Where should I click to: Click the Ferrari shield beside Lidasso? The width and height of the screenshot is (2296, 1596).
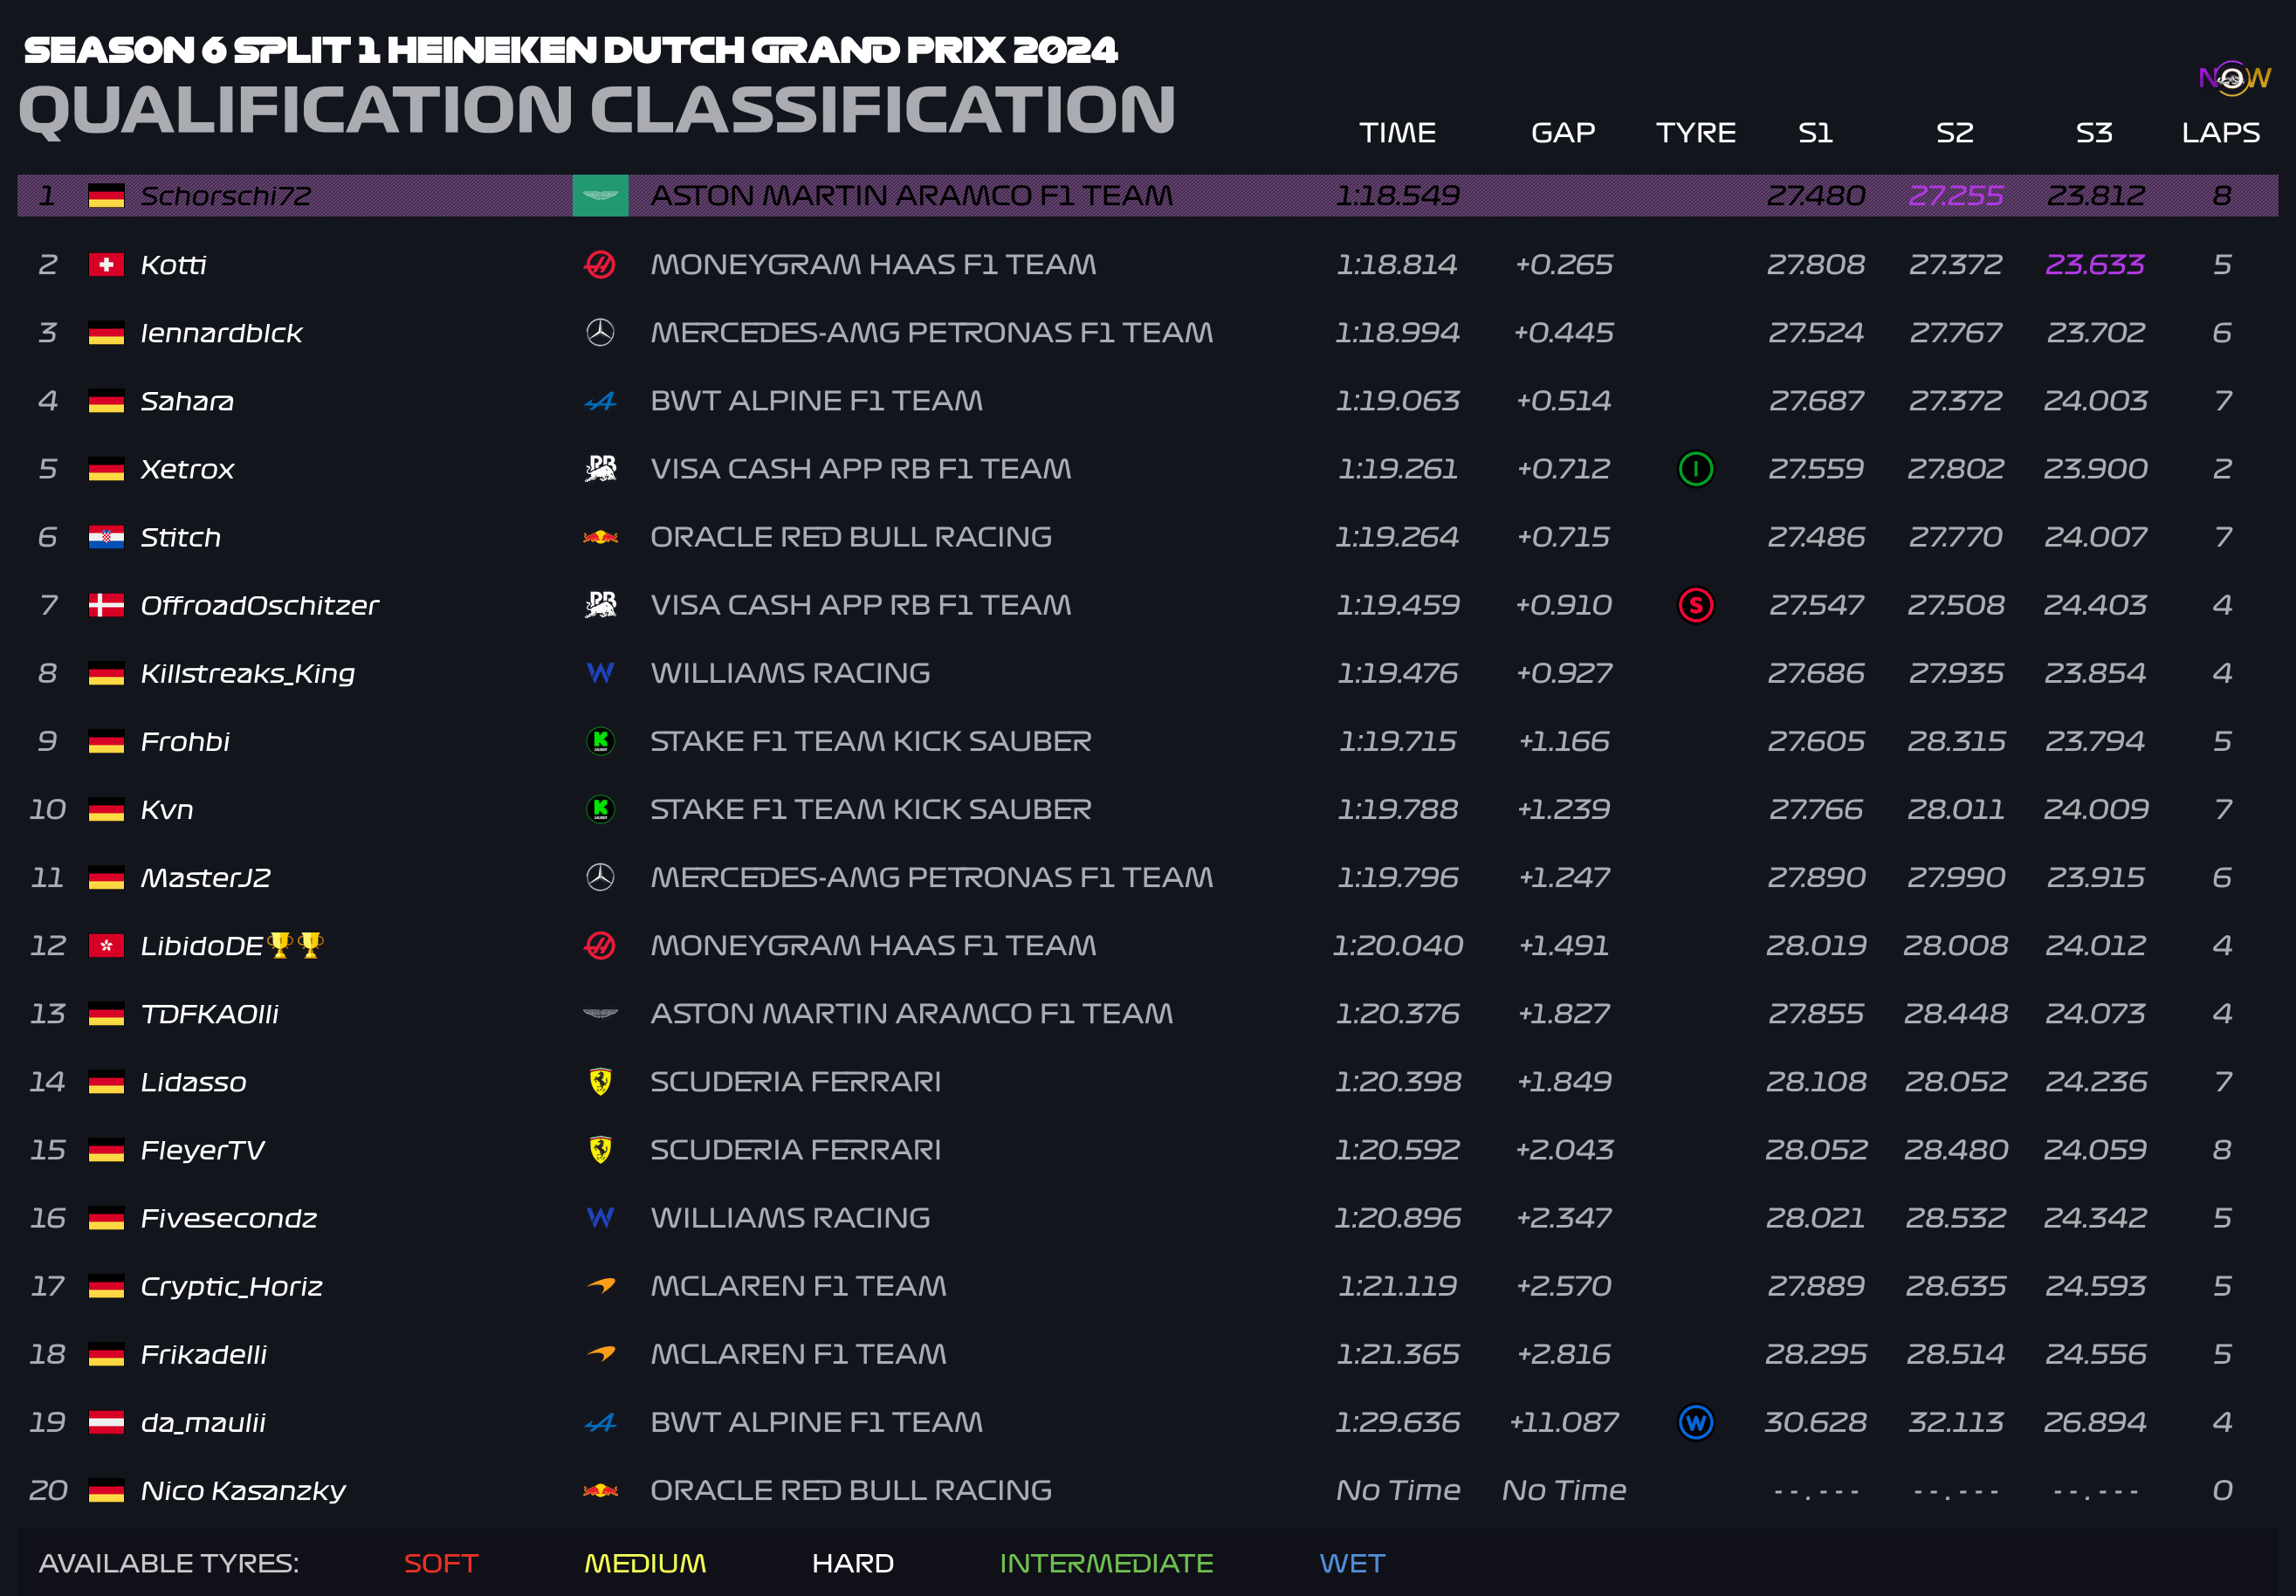[600, 1081]
